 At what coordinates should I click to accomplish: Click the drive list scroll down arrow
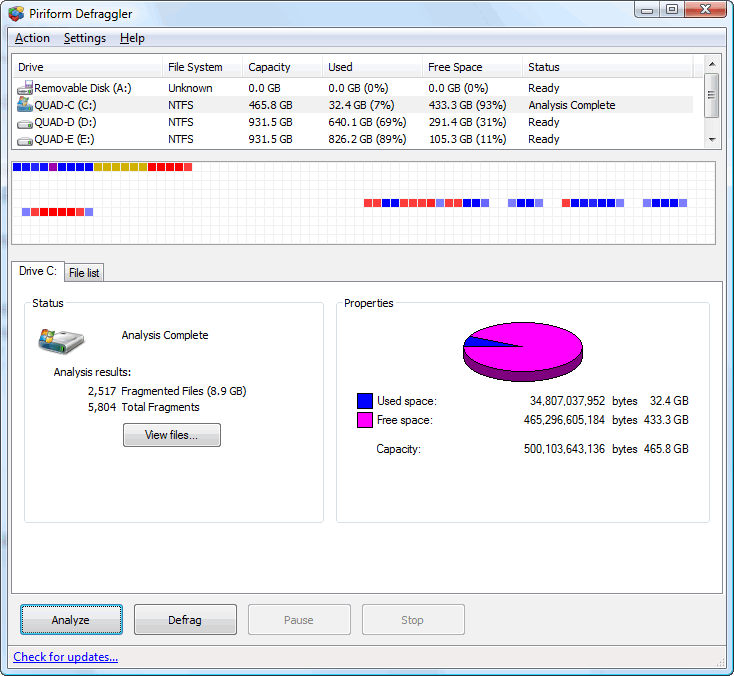point(712,140)
